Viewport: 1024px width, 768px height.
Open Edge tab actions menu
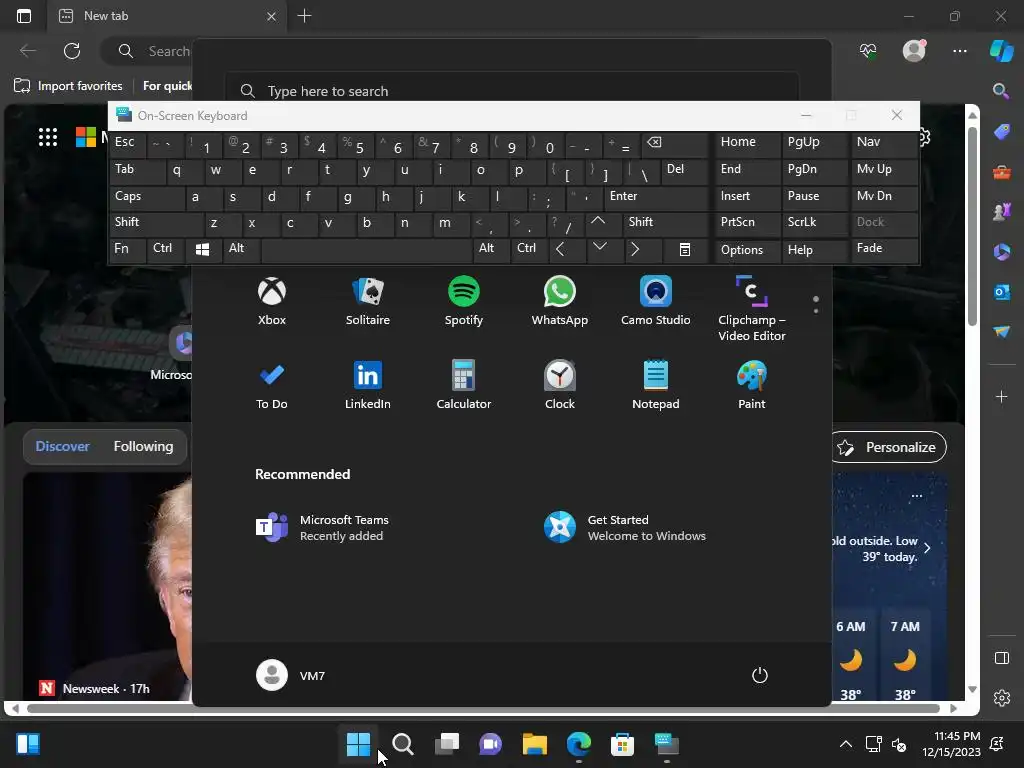coord(24,16)
